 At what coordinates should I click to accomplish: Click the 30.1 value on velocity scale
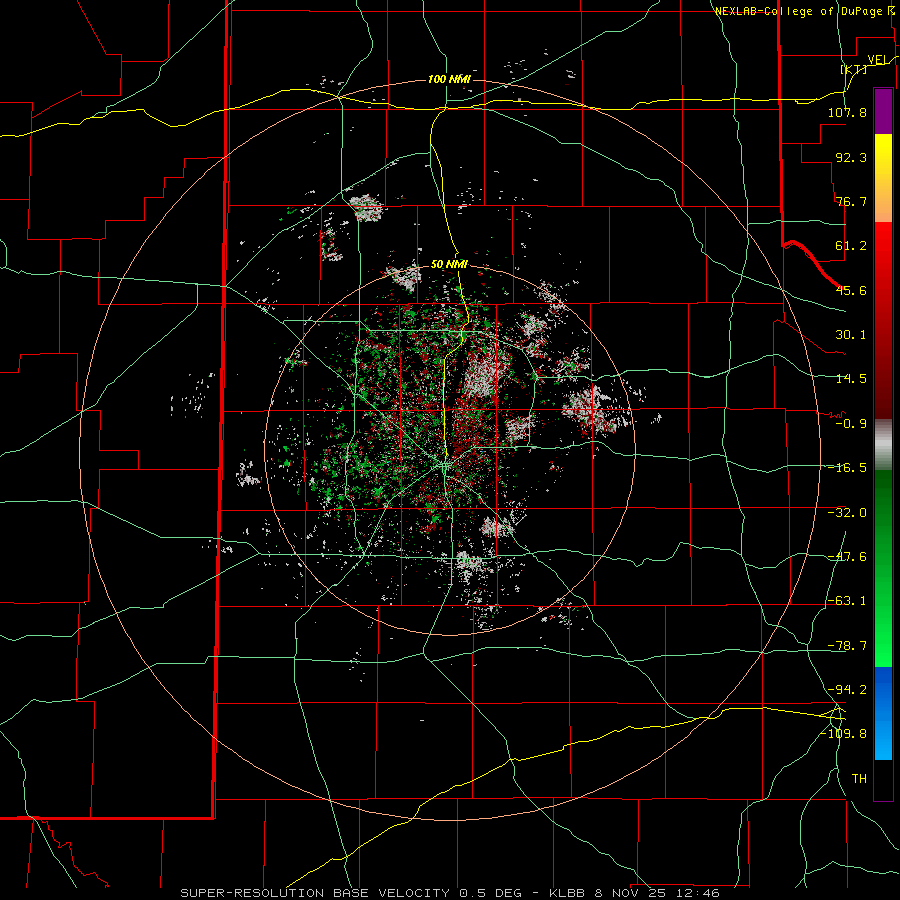[x=851, y=335]
